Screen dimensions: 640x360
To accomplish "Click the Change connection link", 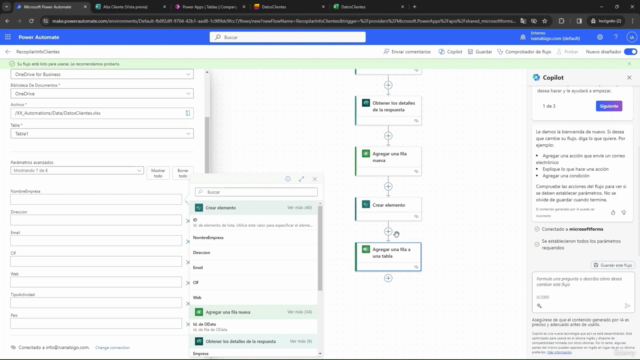I will click(x=112, y=348).
